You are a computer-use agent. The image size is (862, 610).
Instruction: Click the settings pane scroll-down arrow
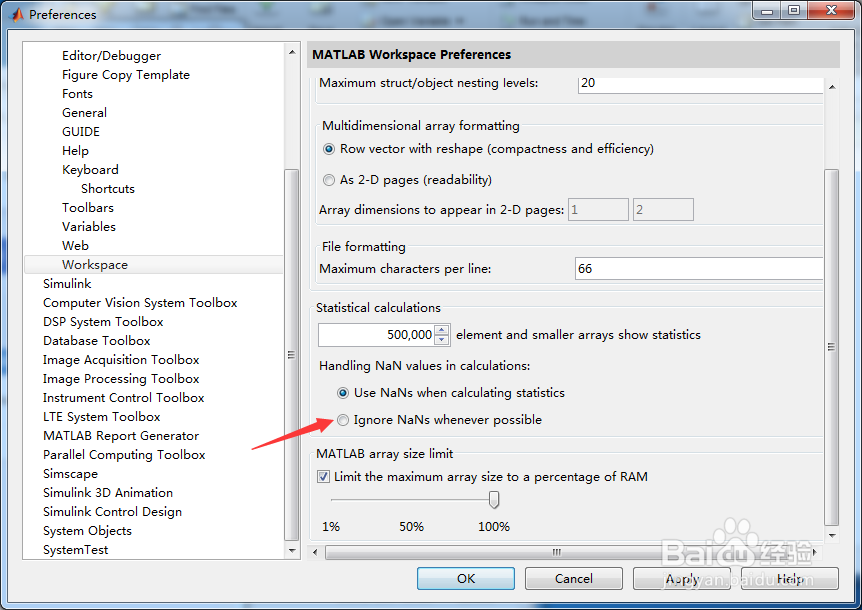[x=832, y=535]
